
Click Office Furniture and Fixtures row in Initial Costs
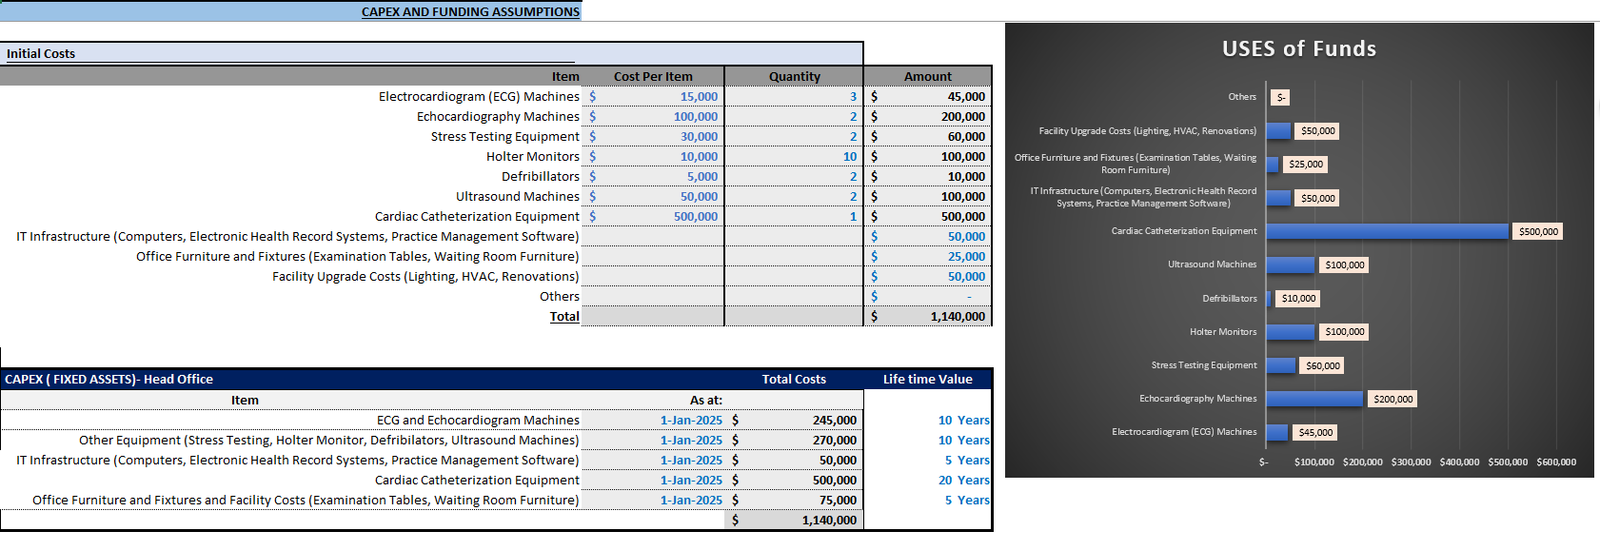tap(357, 256)
